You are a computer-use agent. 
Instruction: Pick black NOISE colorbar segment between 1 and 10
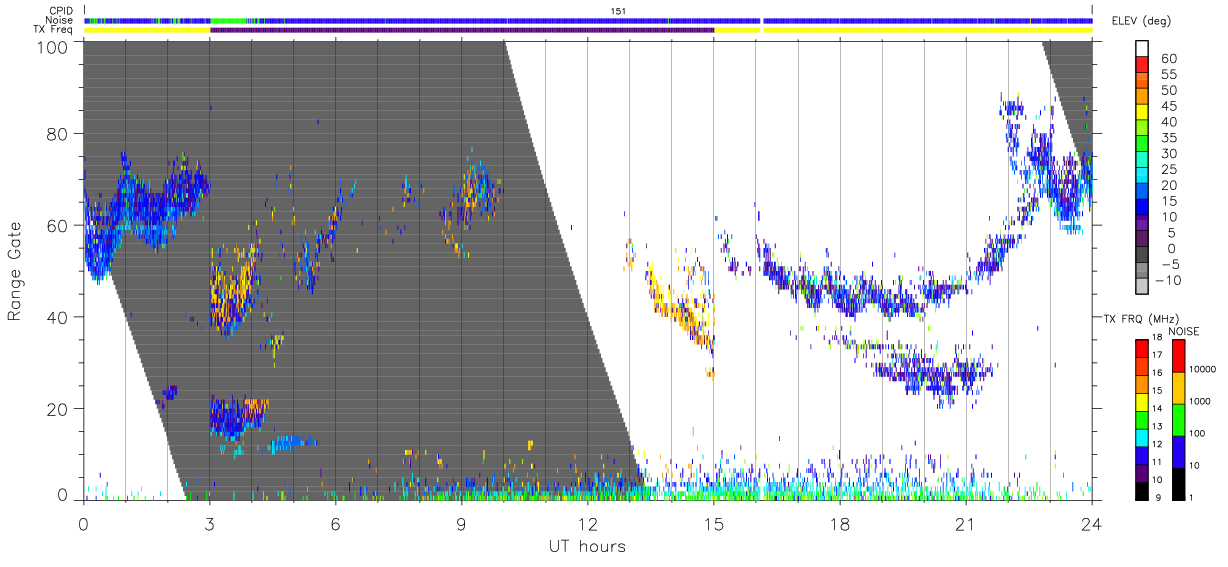pos(1177,484)
